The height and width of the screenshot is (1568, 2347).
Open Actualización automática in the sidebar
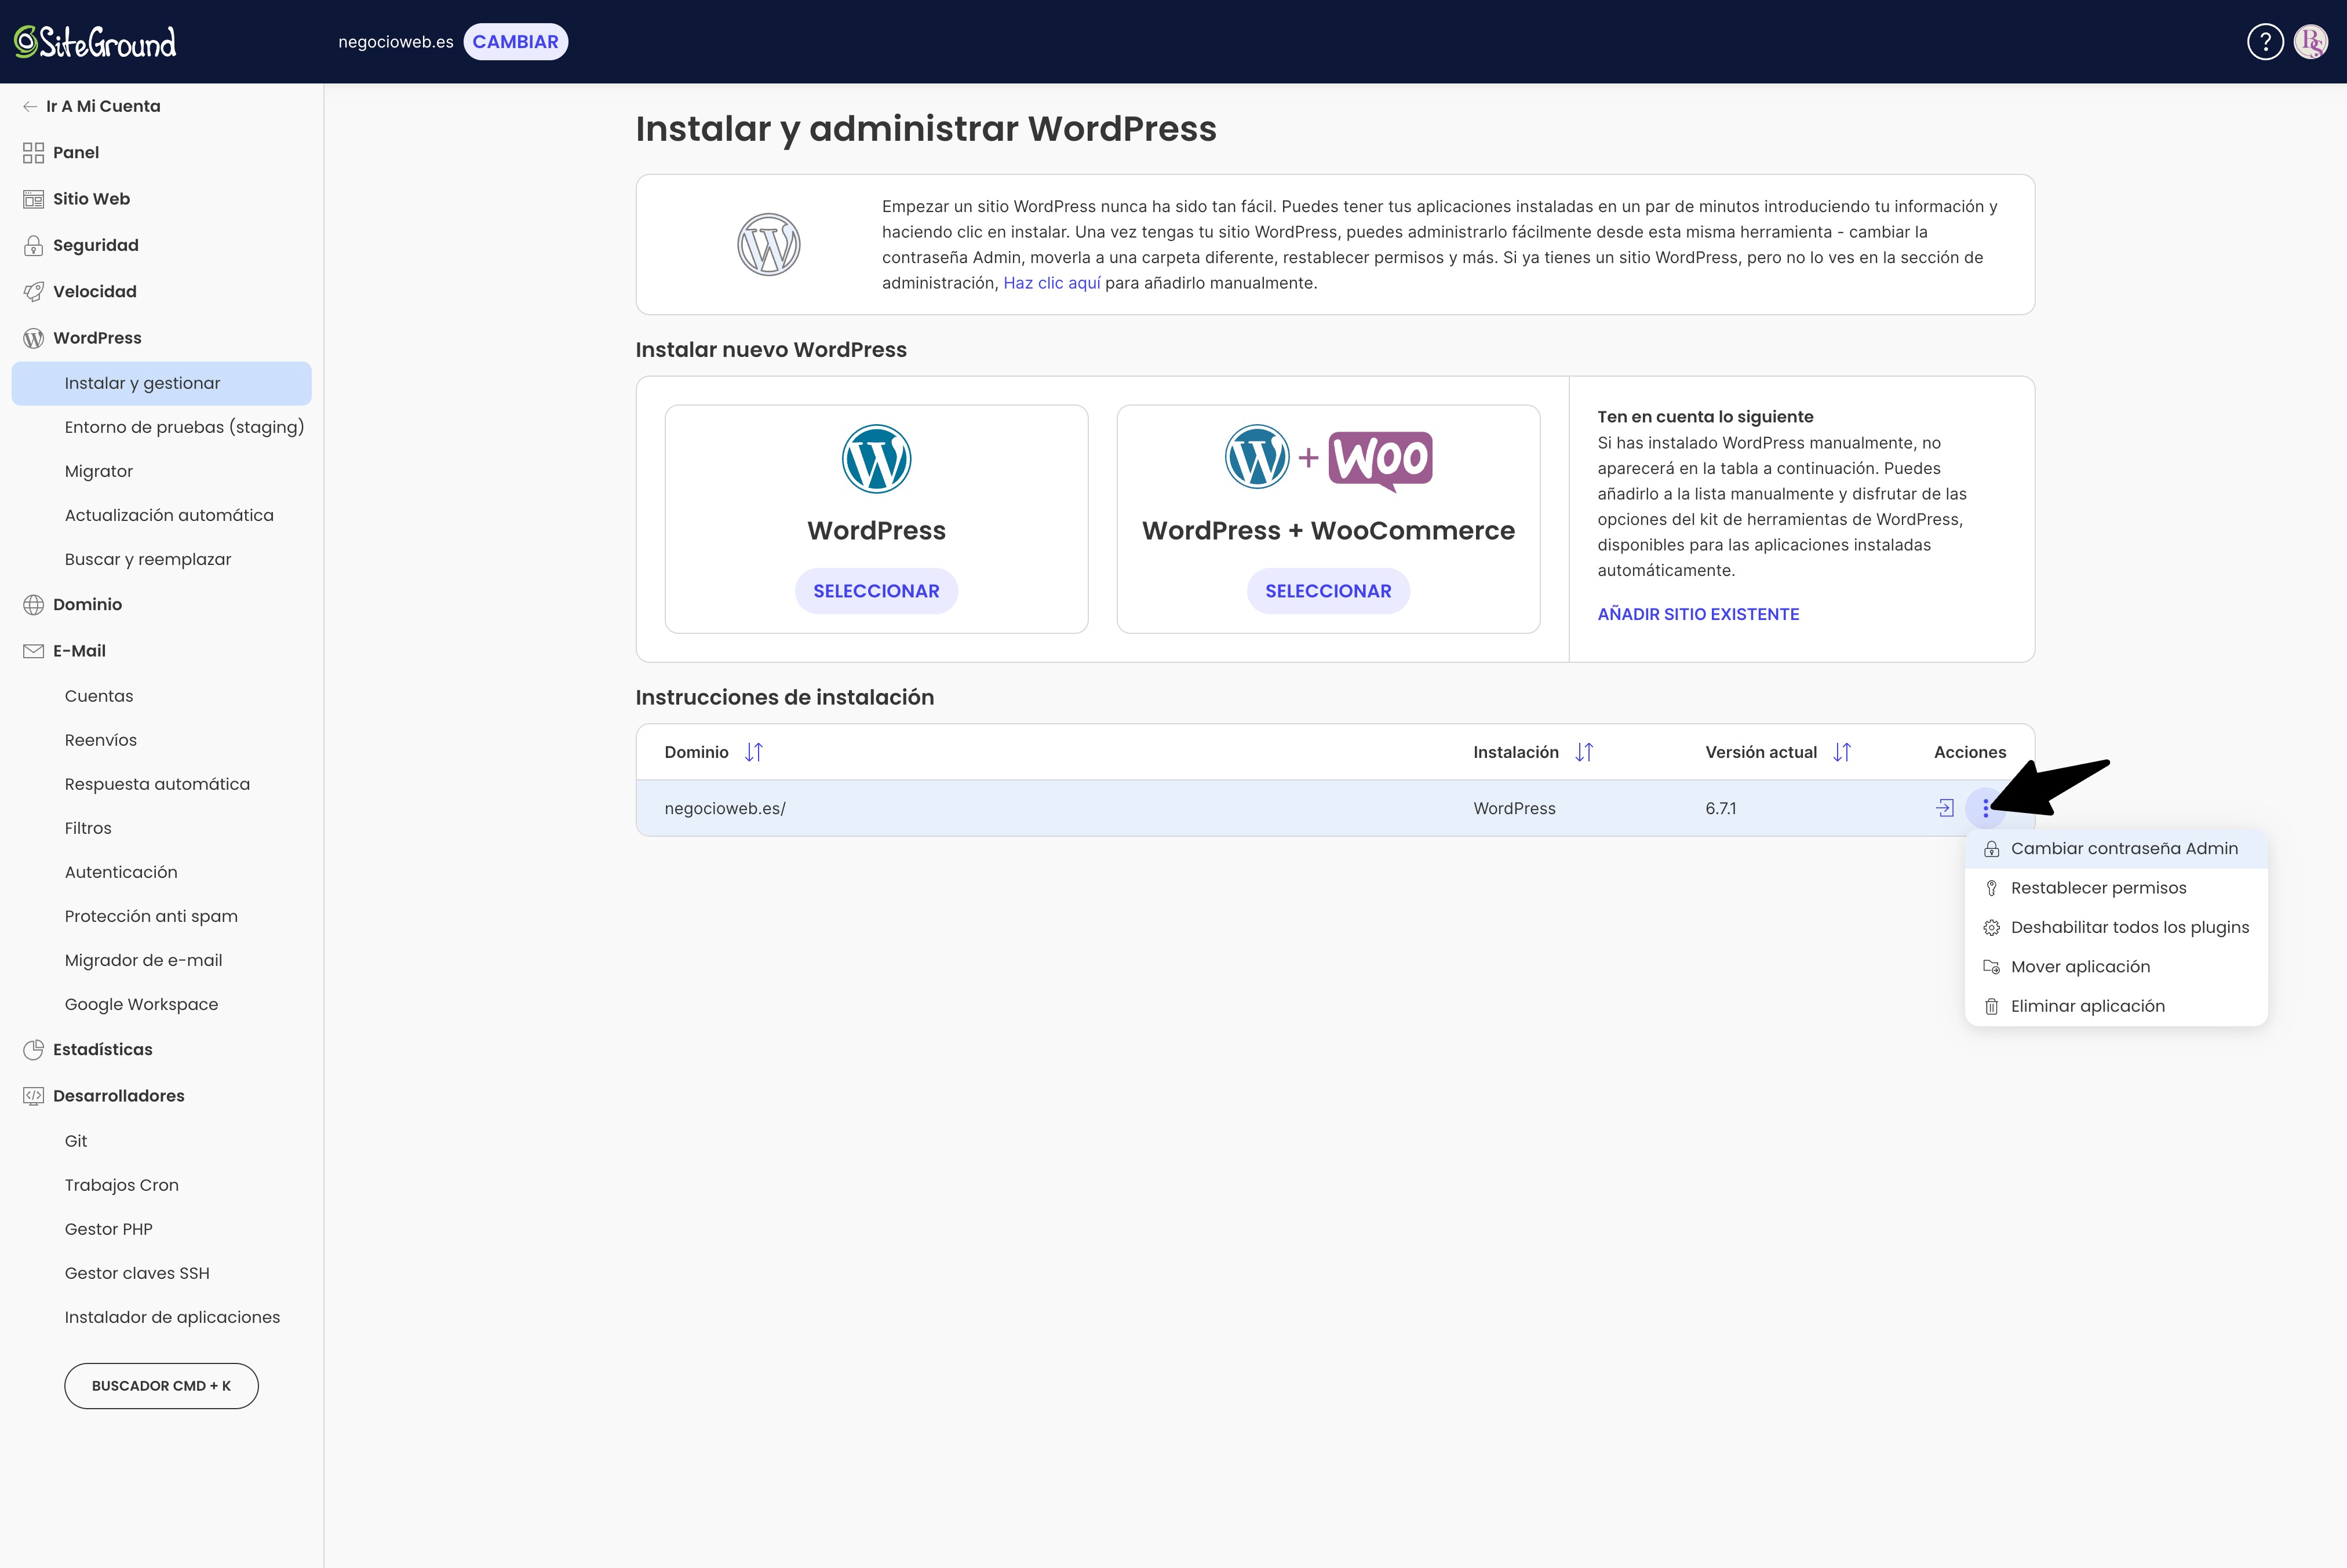pyautogui.click(x=169, y=515)
